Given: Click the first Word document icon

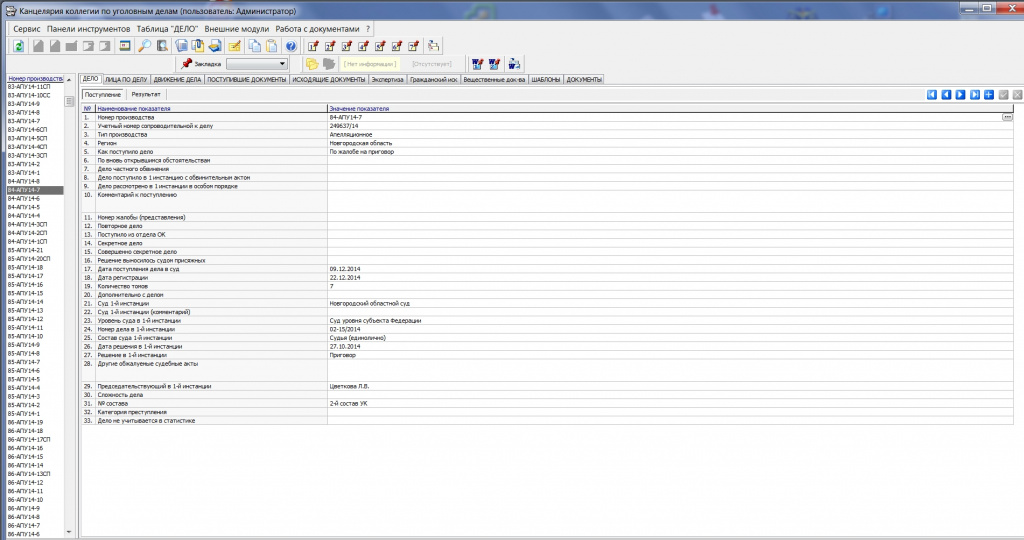Looking at the screenshot, I should click(x=477, y=64).
